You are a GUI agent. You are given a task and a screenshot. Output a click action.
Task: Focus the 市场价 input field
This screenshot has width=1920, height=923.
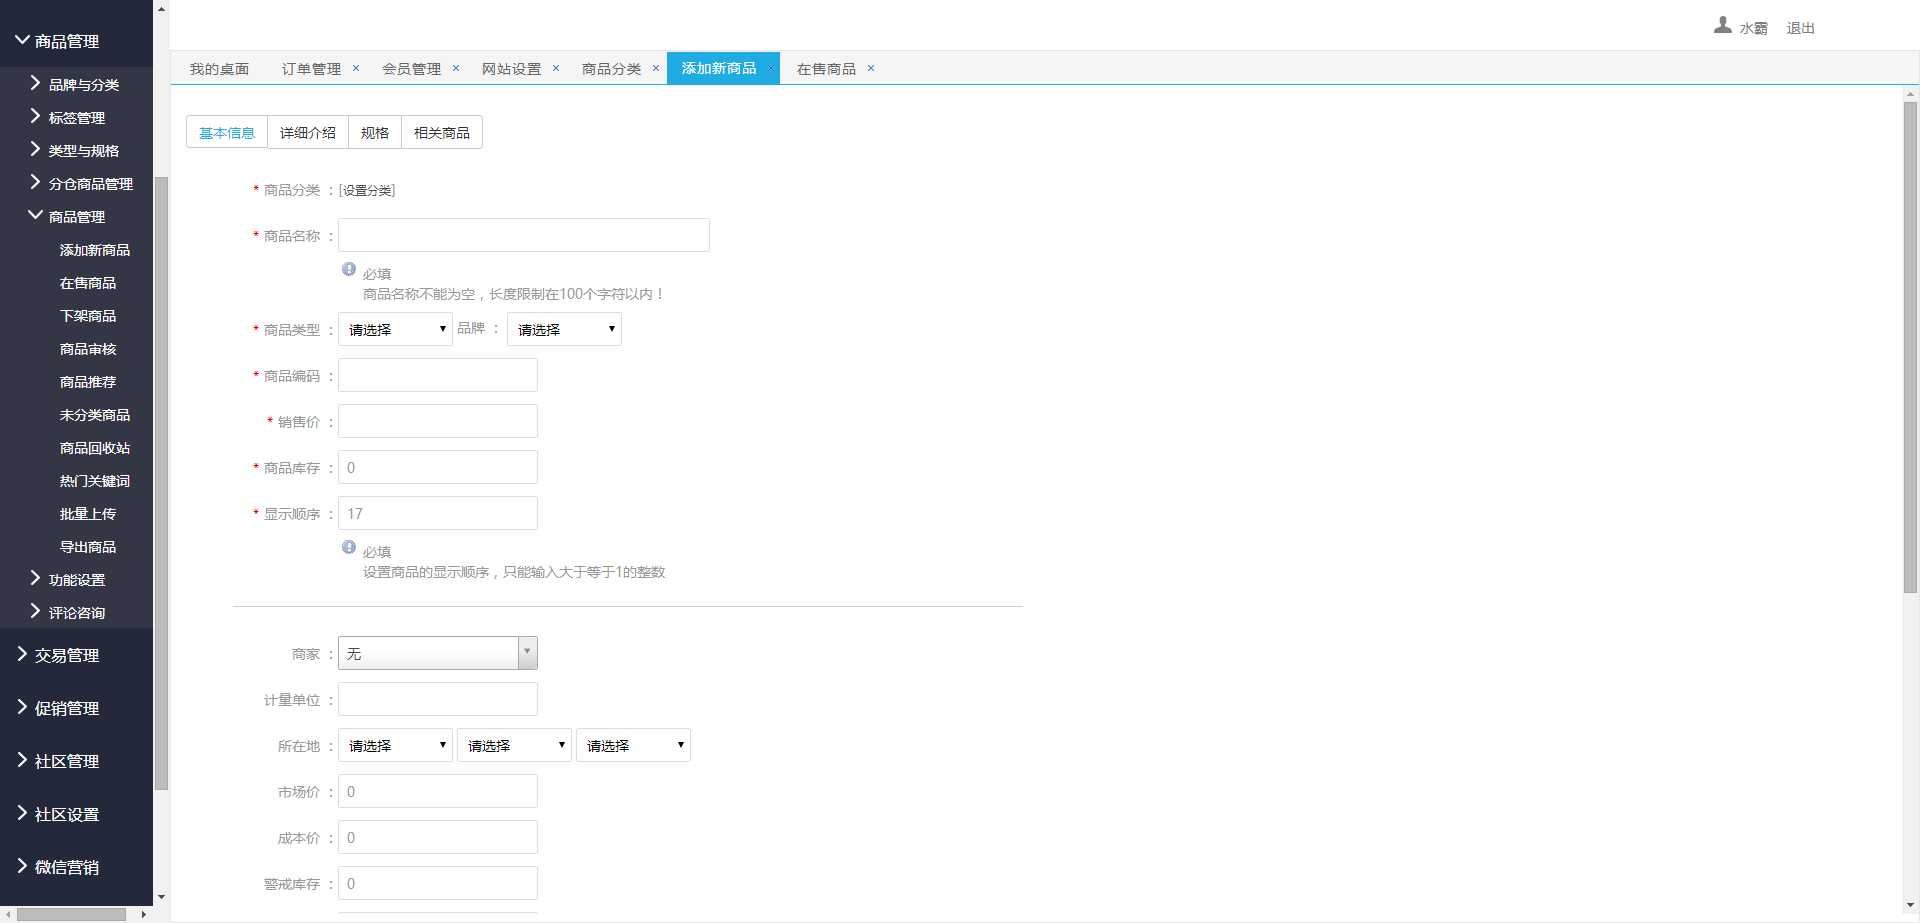[438, 791]
